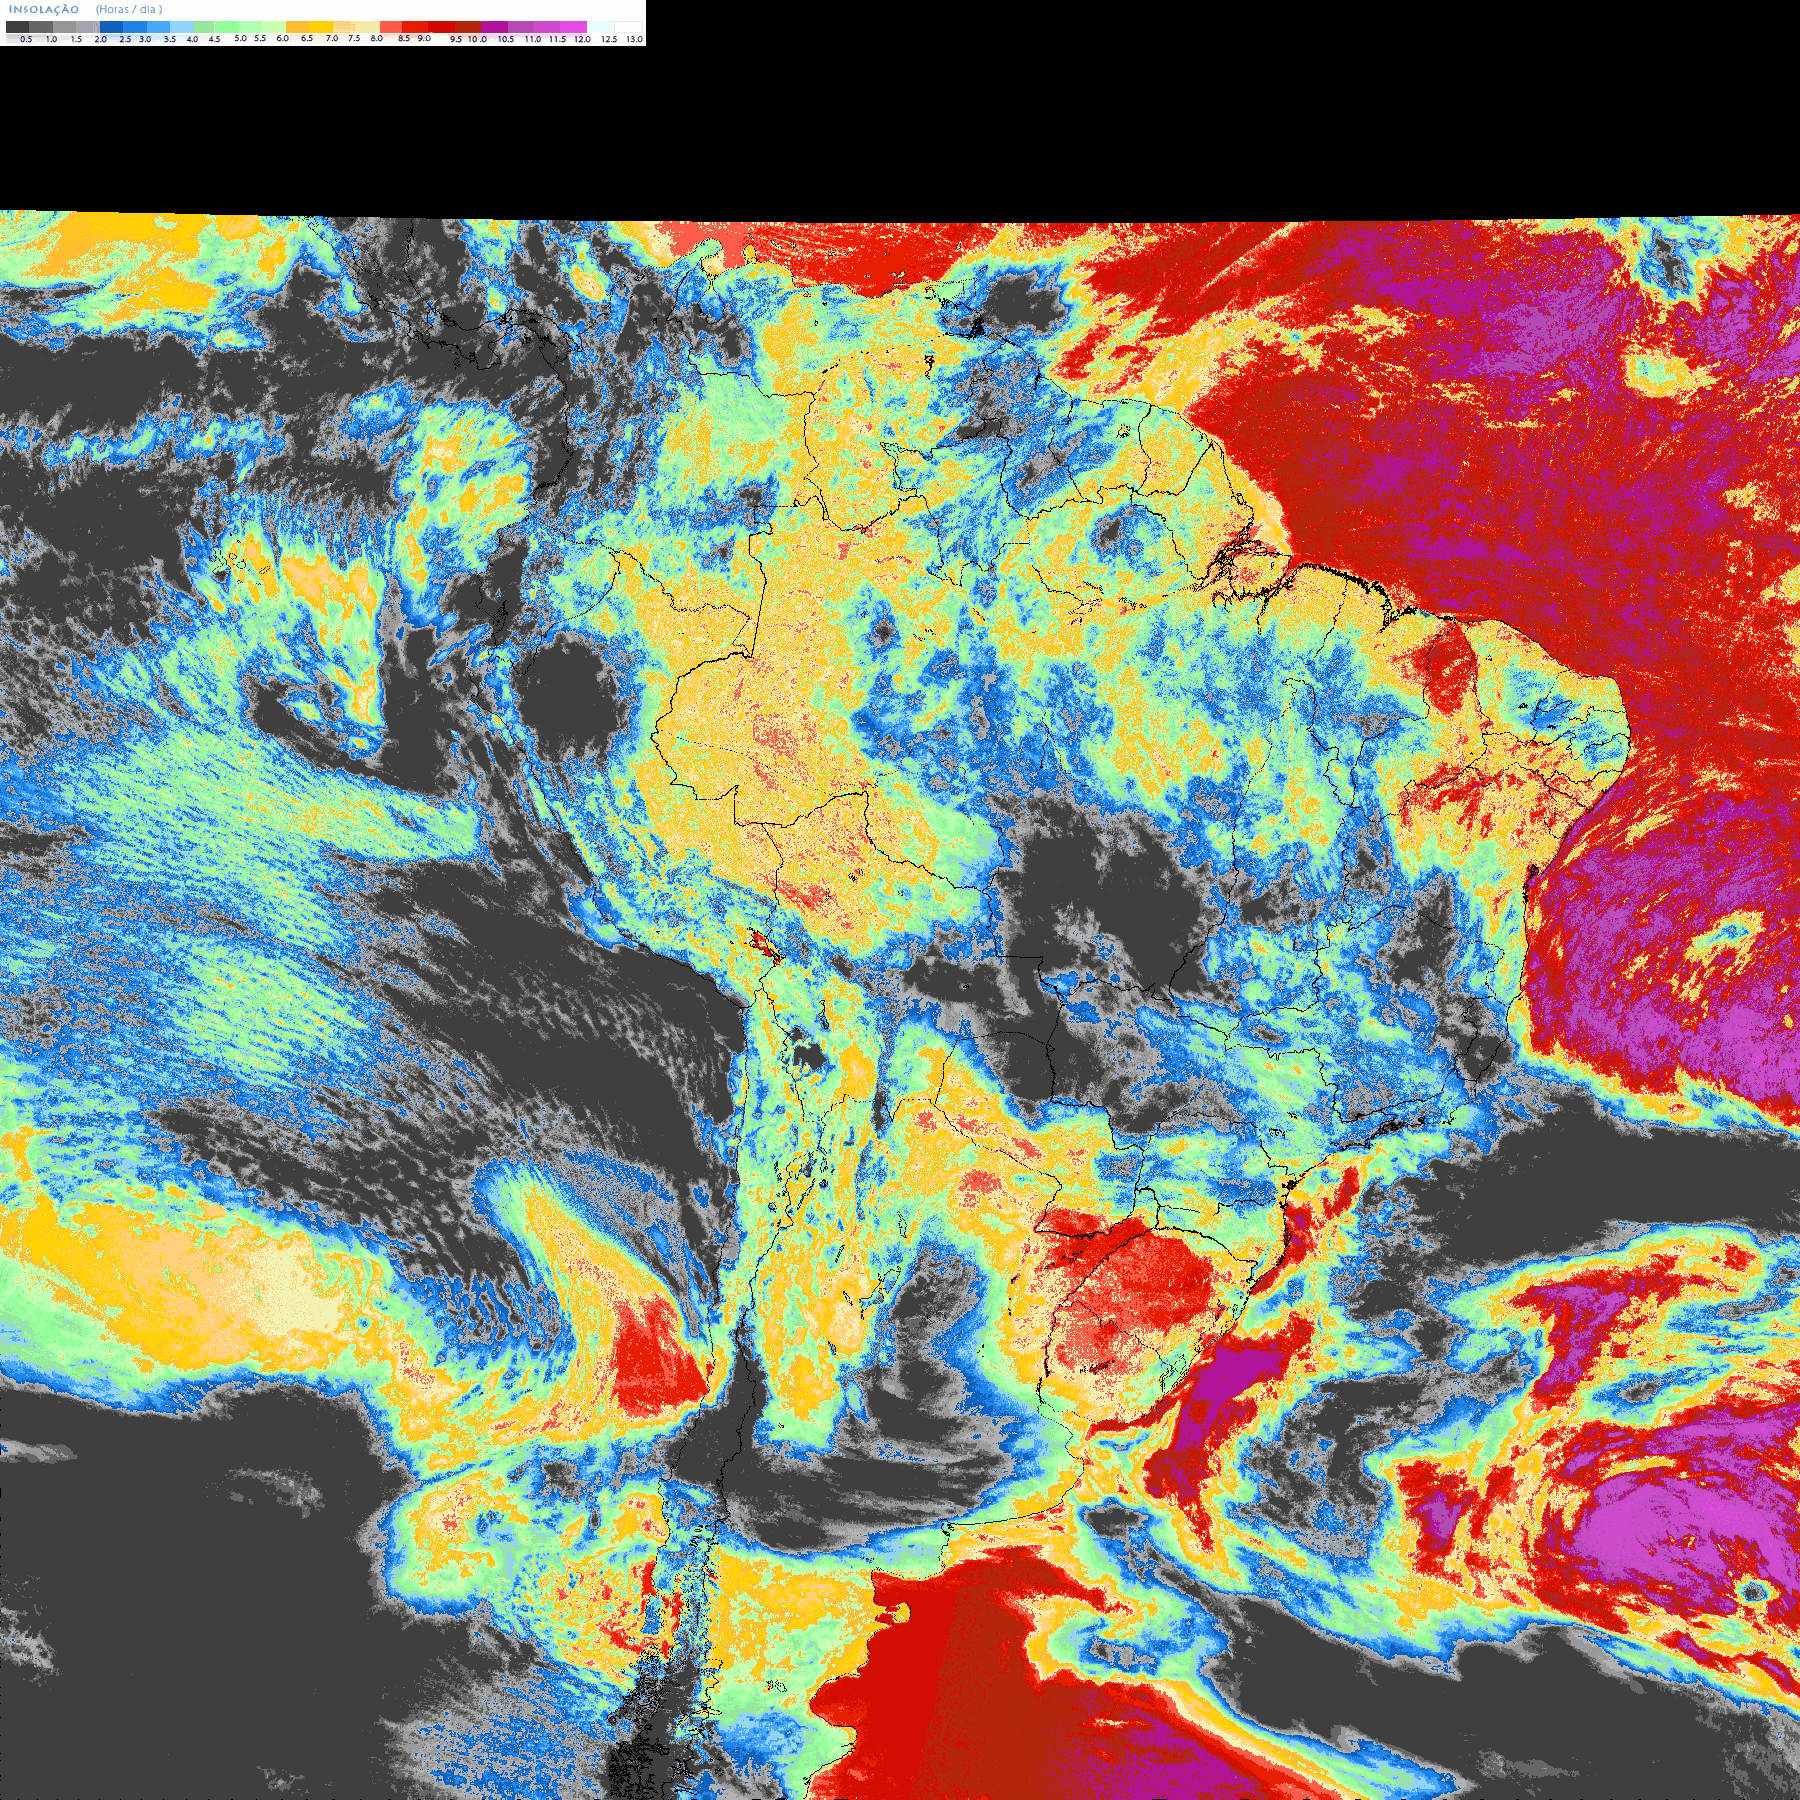This screenshot has width=1800, height=1800.
Task: Click the 6.0 scale label
Action: (x=282, y=38)
